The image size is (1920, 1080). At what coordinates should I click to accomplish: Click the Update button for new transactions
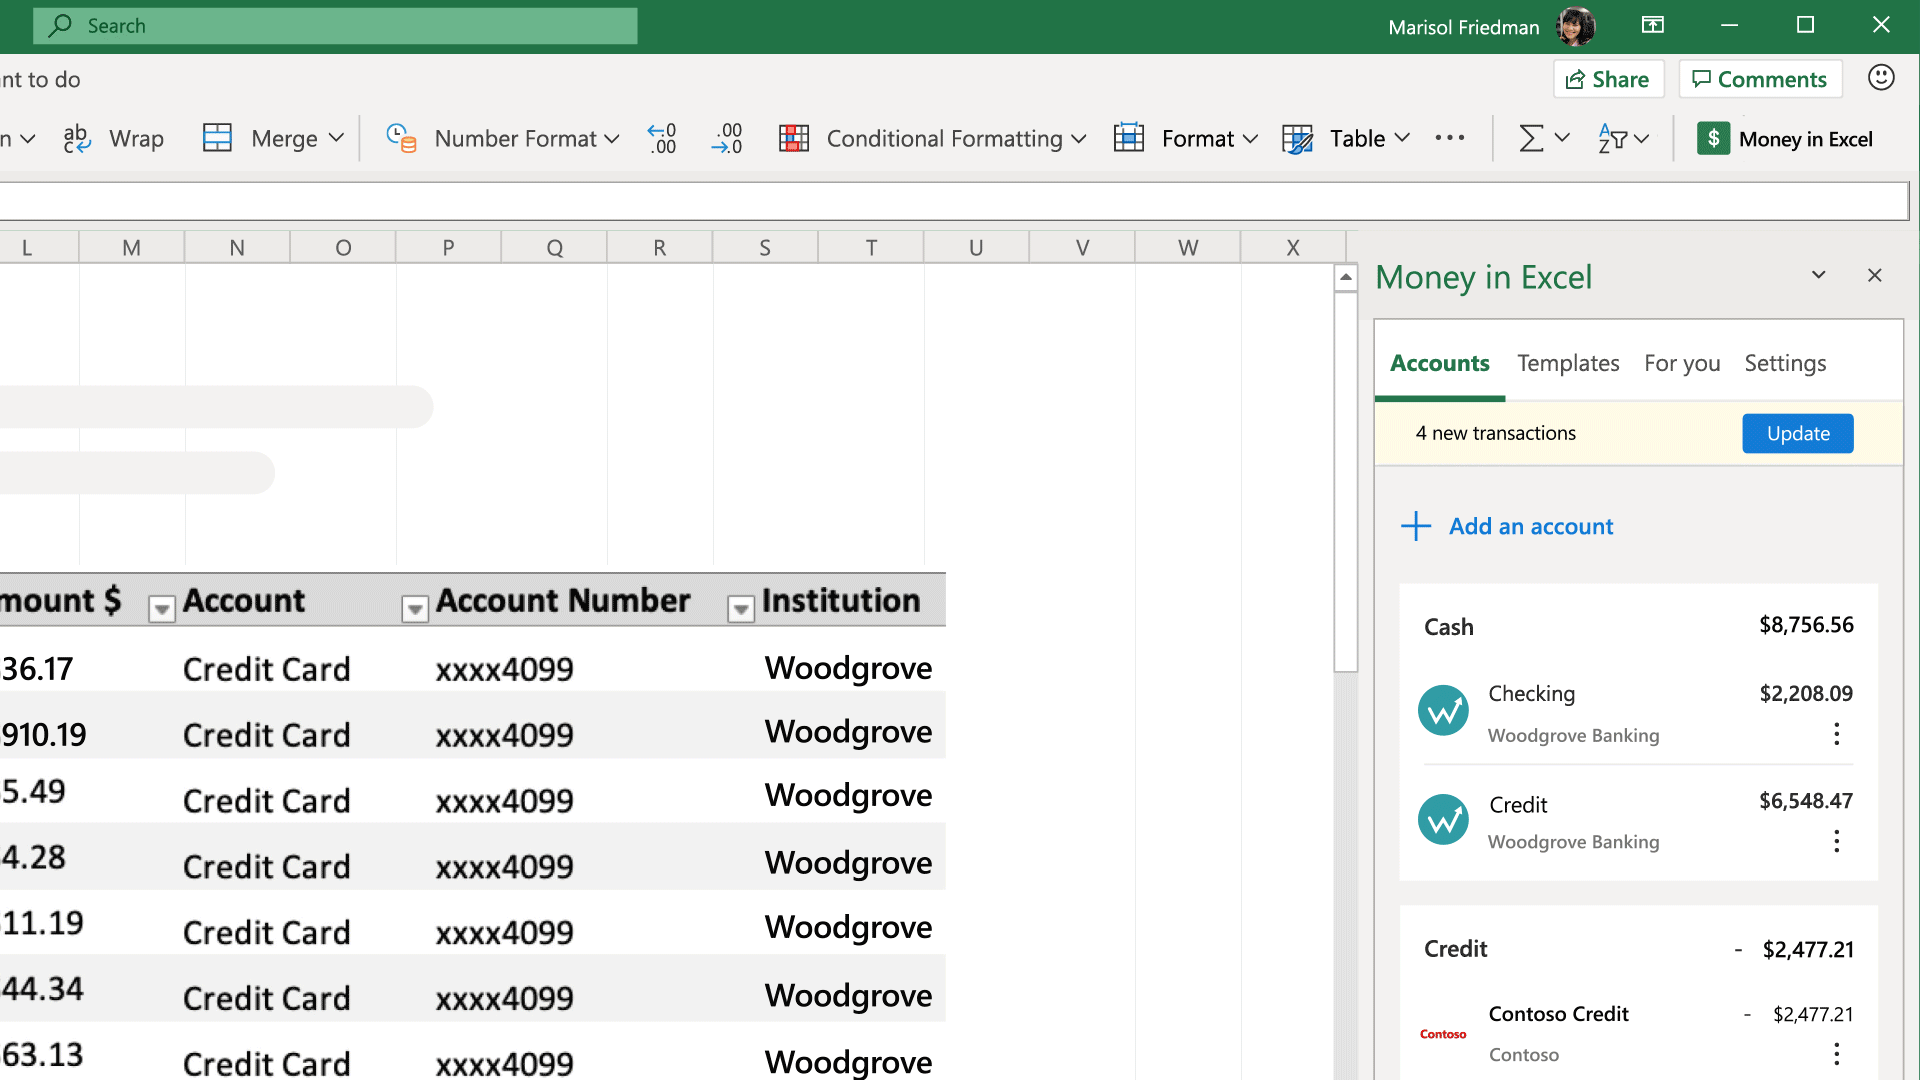click(x=1797, y=433)
